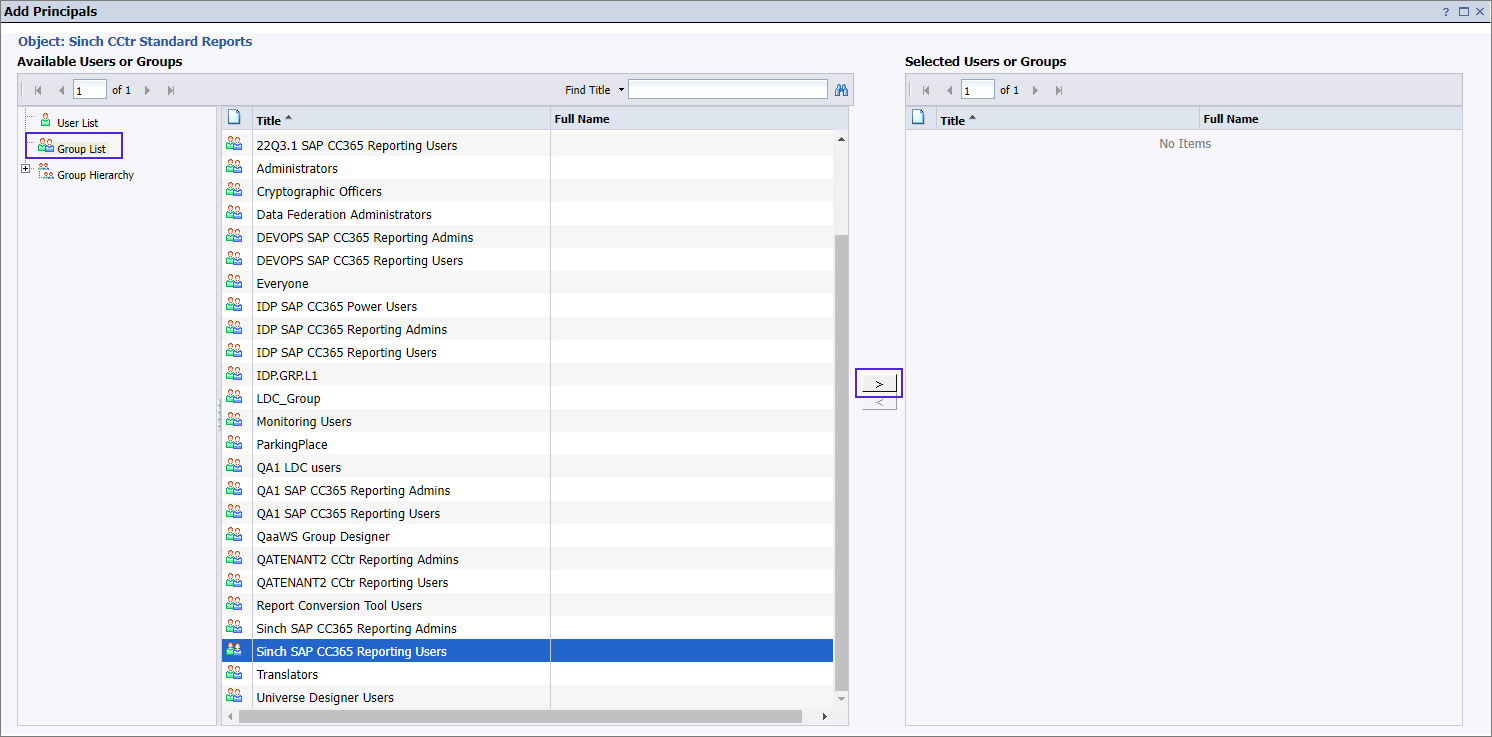Click the help question mark icon
Viewport: 1492px width, 737px height.
1446,12
